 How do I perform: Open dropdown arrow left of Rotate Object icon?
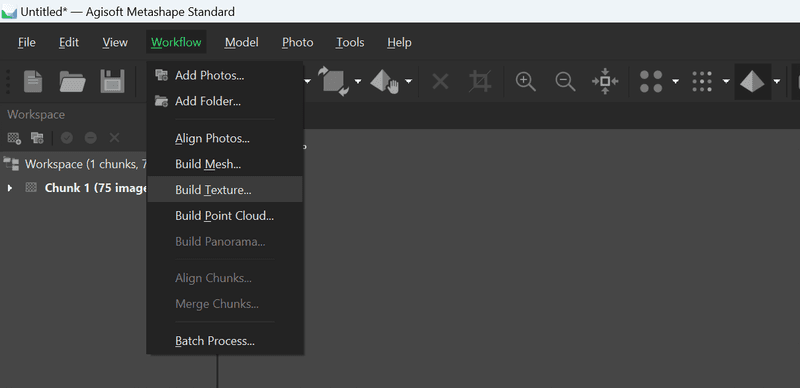(308, 81)
